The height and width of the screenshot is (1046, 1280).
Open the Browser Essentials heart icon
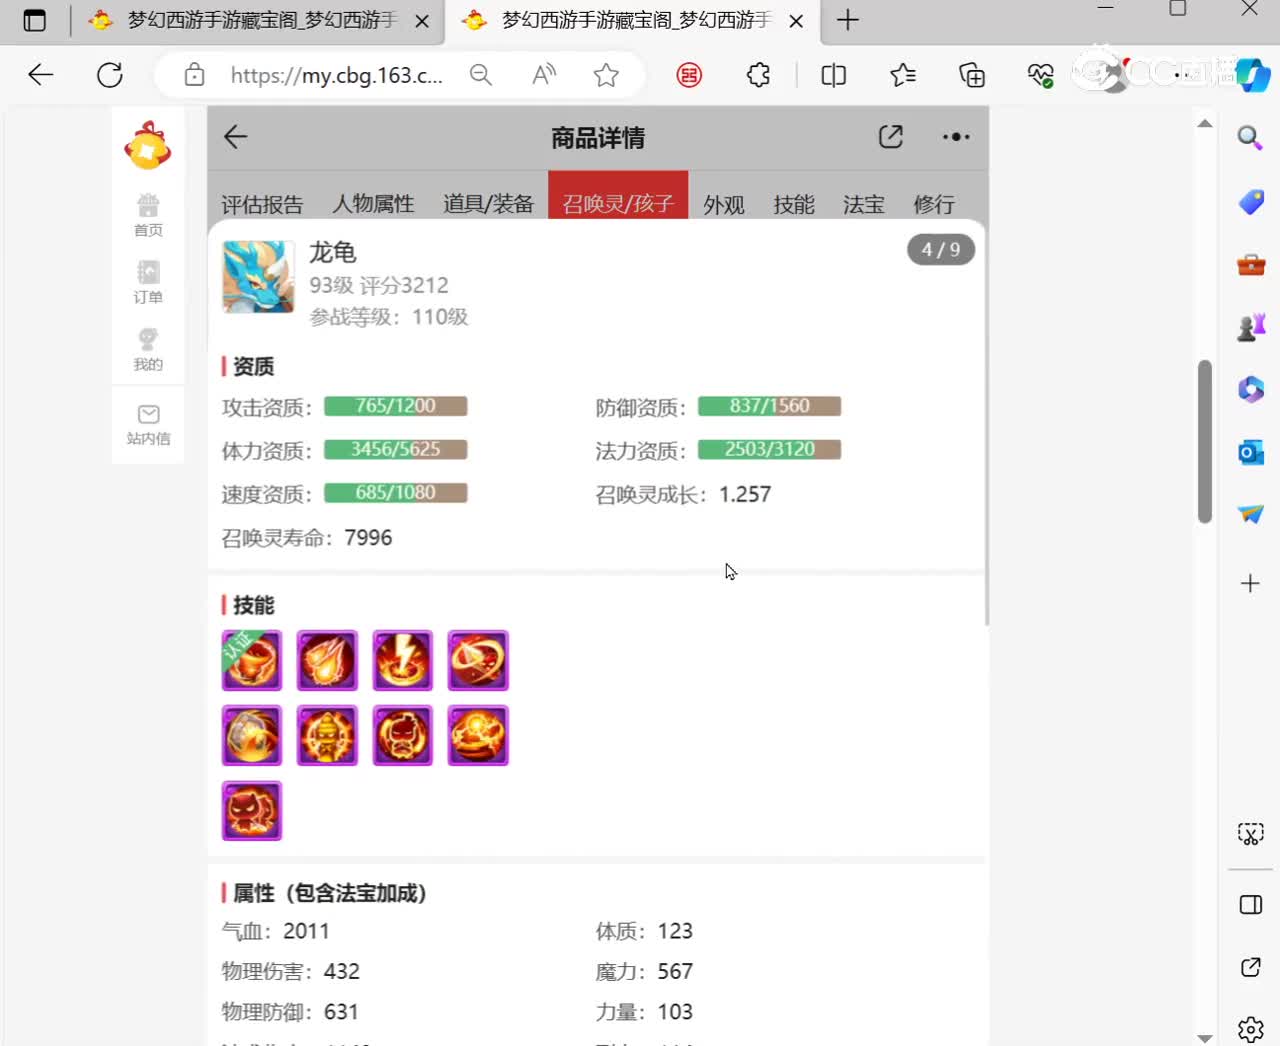pos(1040,75)
